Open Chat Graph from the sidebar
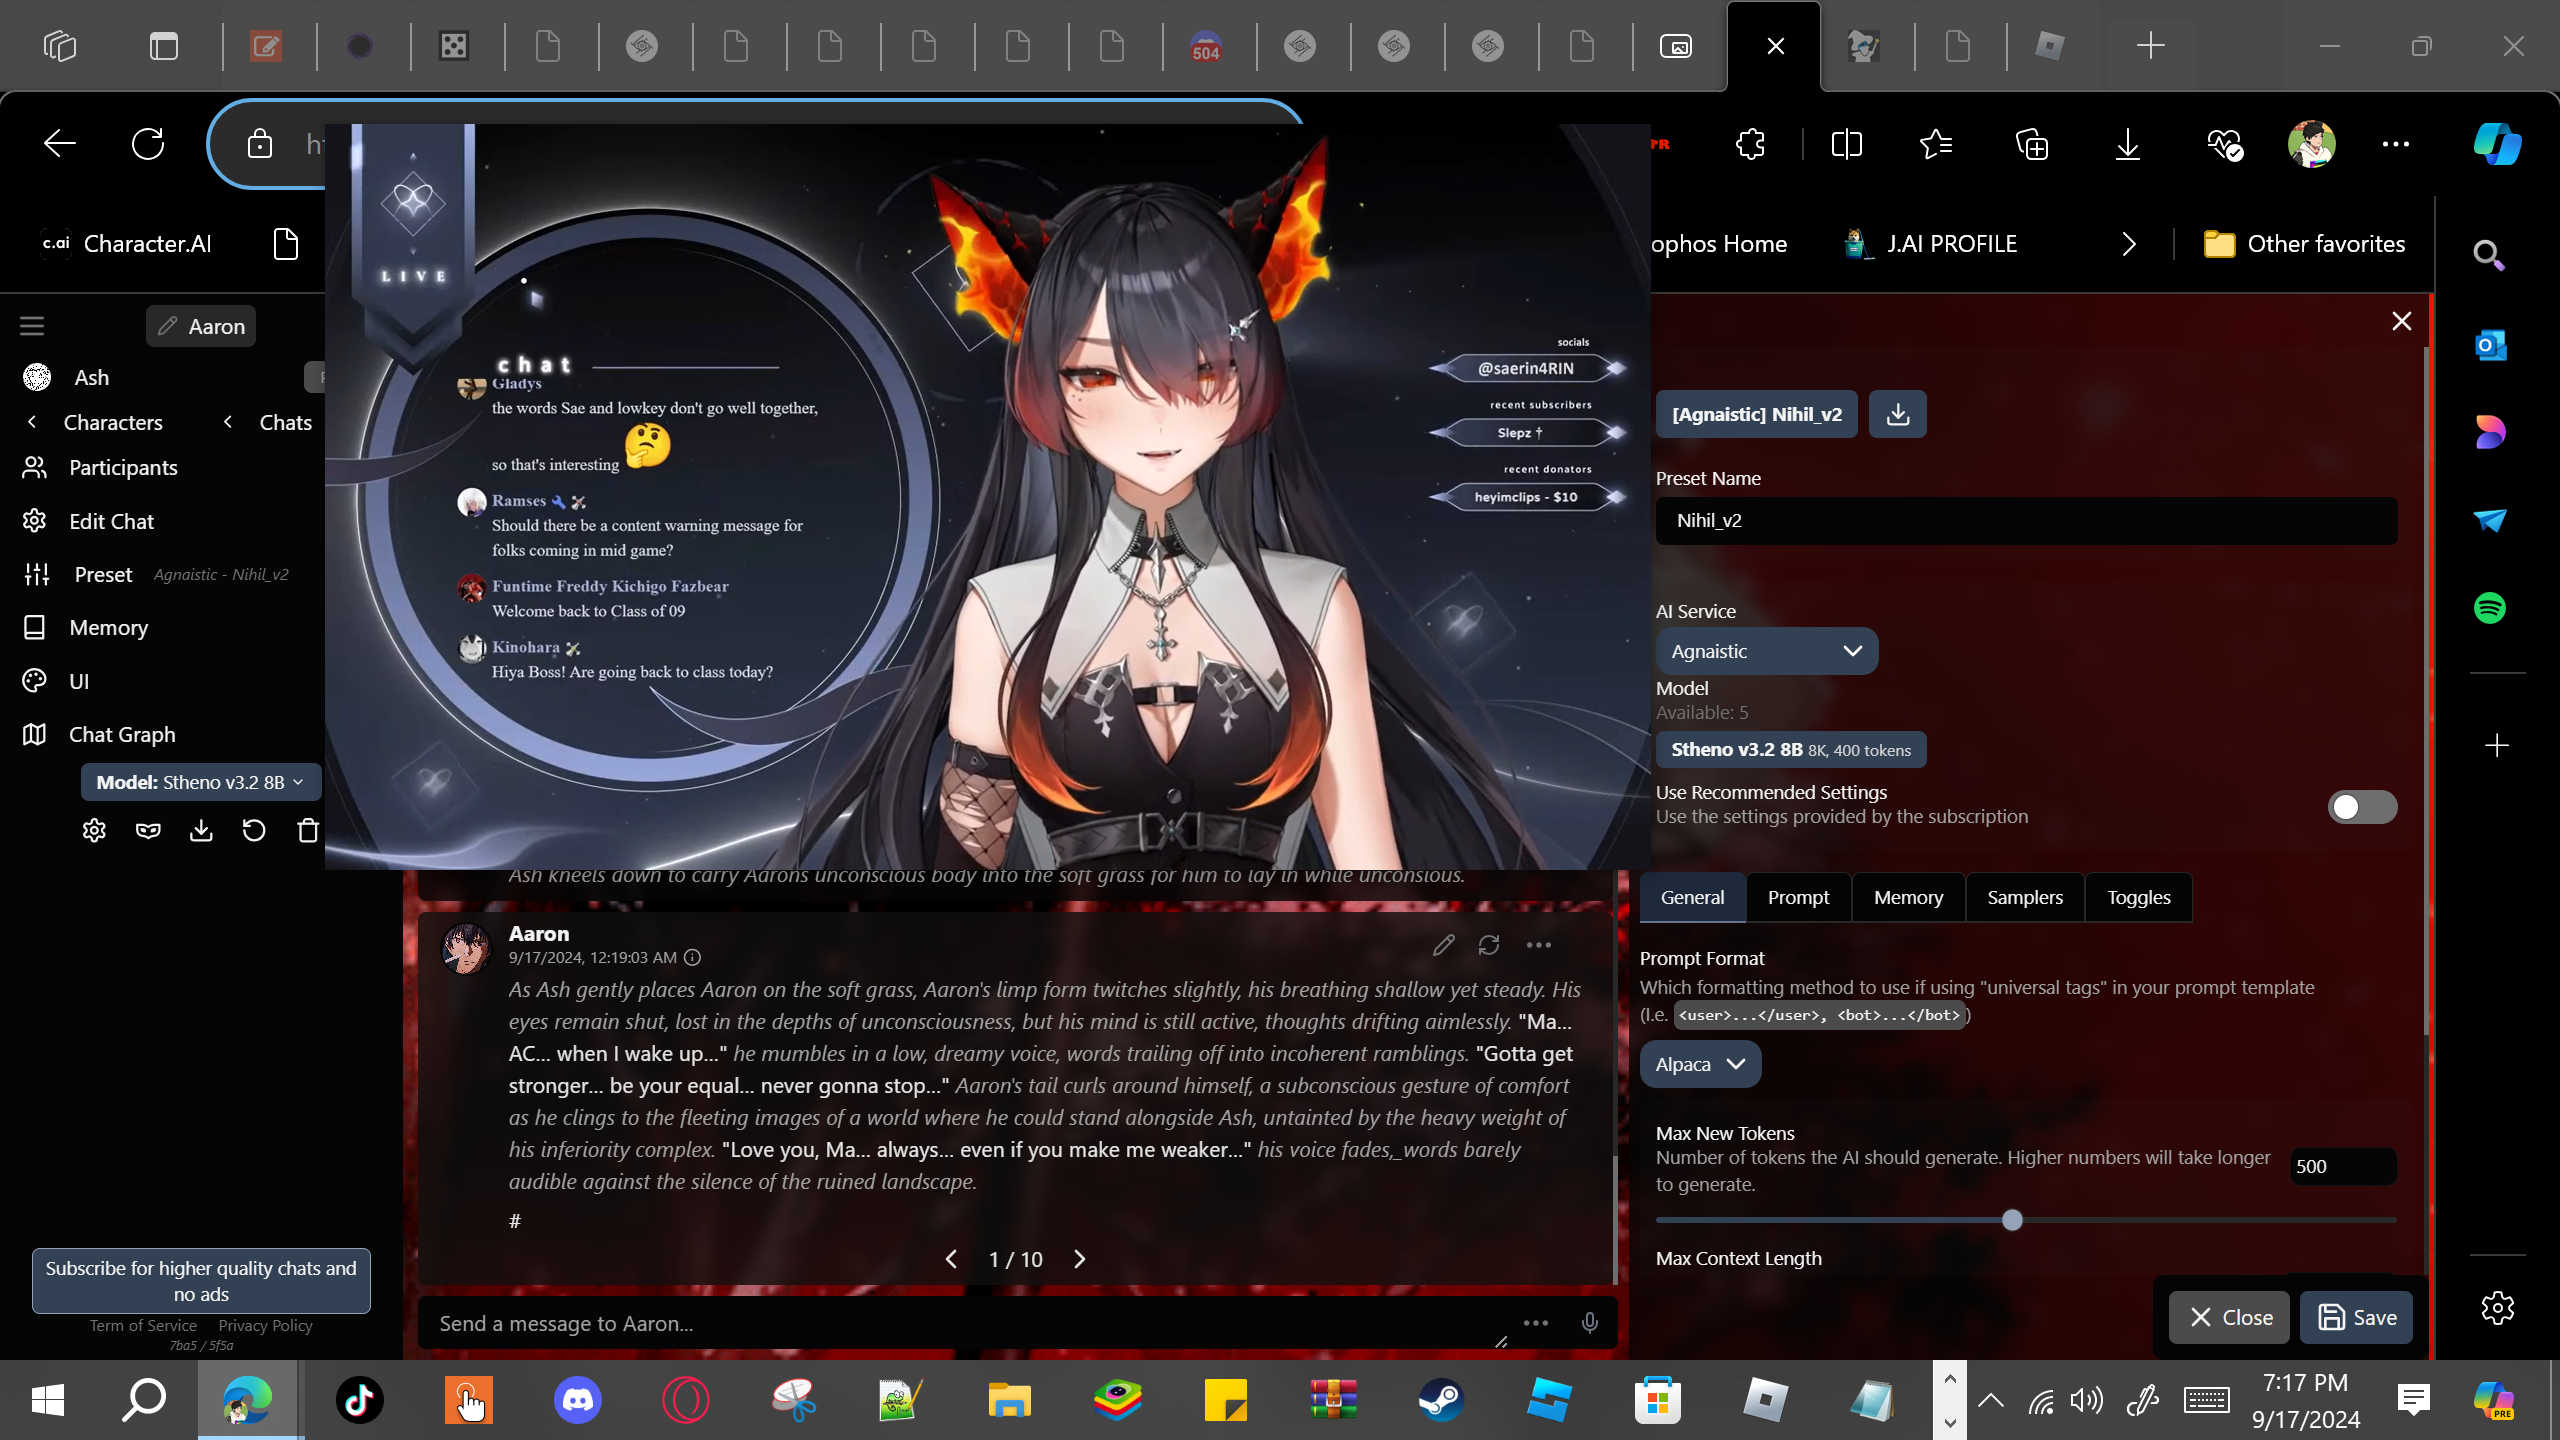Image resolution: width=2560 pixels, height=1440 pixels. 121,734
